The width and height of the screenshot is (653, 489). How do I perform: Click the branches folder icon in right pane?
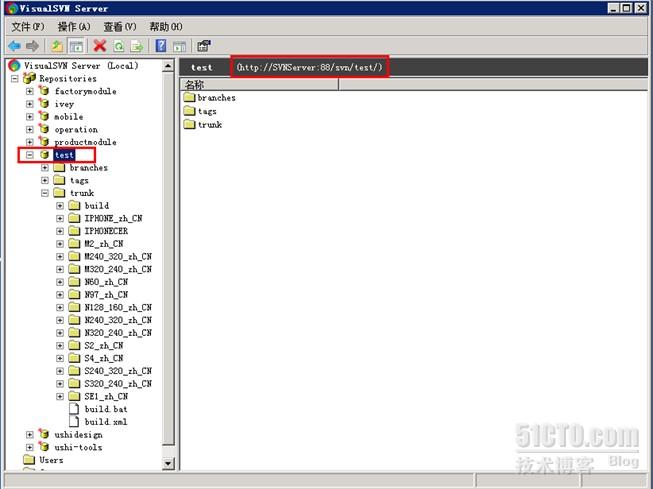[189, 97]
